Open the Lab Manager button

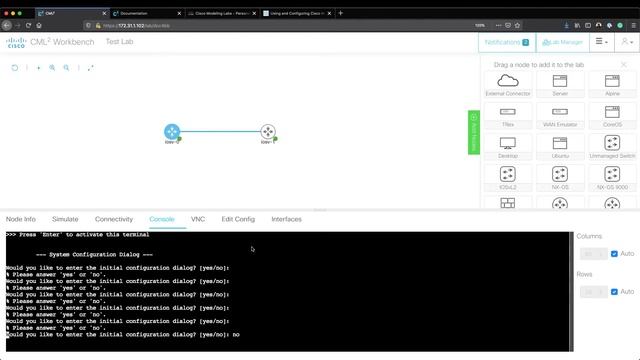562,42
